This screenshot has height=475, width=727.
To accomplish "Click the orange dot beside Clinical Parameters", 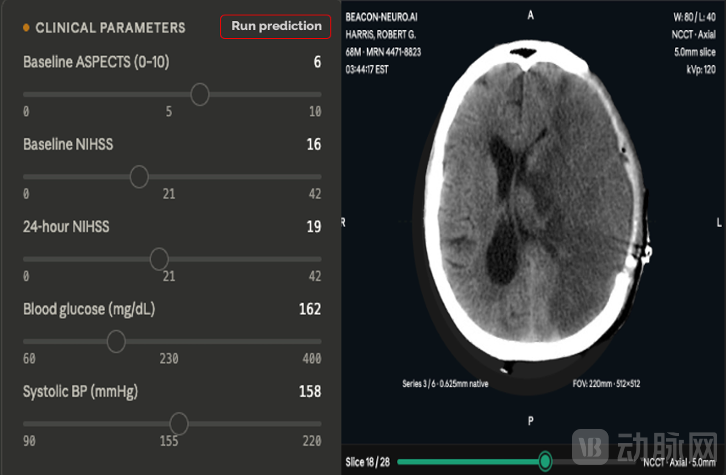I will pyautogui.click(x=26, y=28).
